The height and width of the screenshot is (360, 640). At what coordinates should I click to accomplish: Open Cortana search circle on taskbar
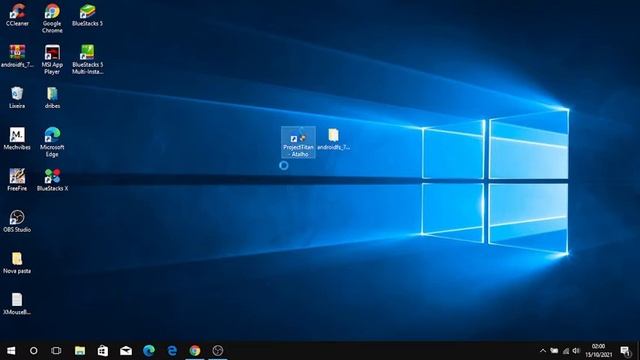click(x=33, y=351)
